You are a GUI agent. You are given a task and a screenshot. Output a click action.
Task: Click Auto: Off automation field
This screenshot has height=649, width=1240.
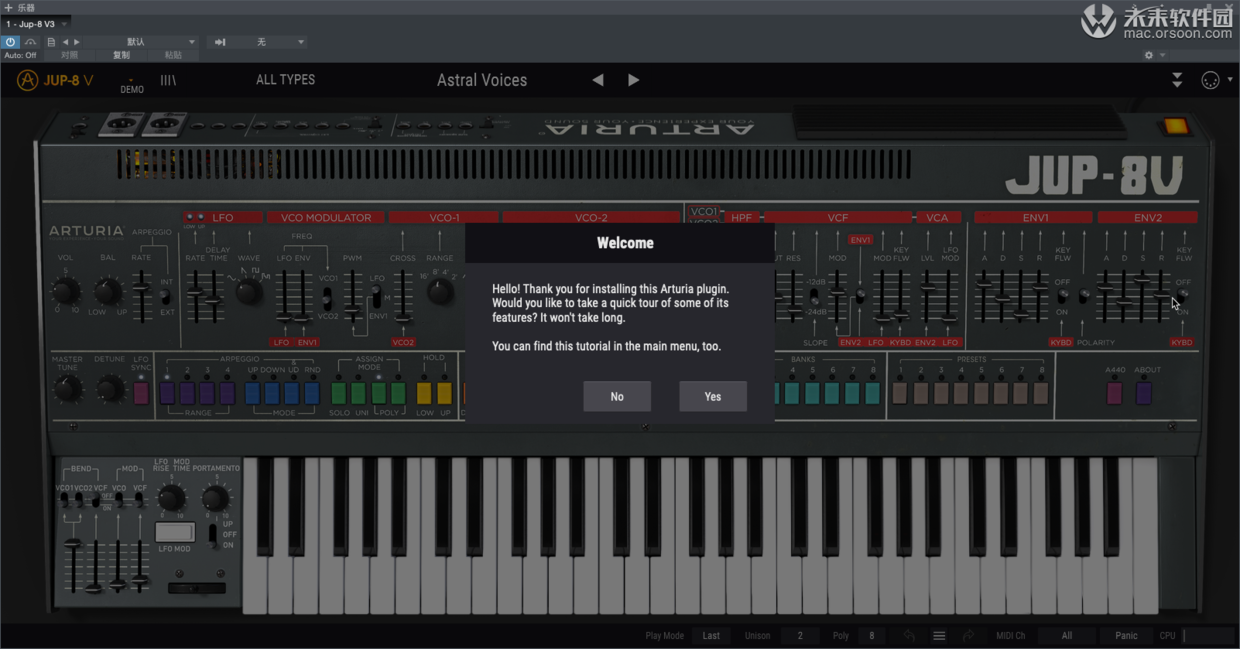pos(20,56)
